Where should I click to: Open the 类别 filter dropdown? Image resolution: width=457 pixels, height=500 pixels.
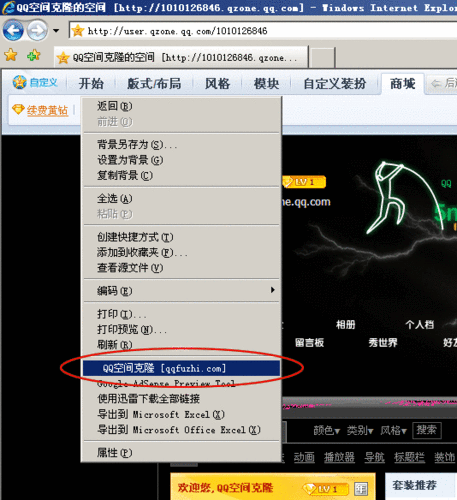click(360, 430)
